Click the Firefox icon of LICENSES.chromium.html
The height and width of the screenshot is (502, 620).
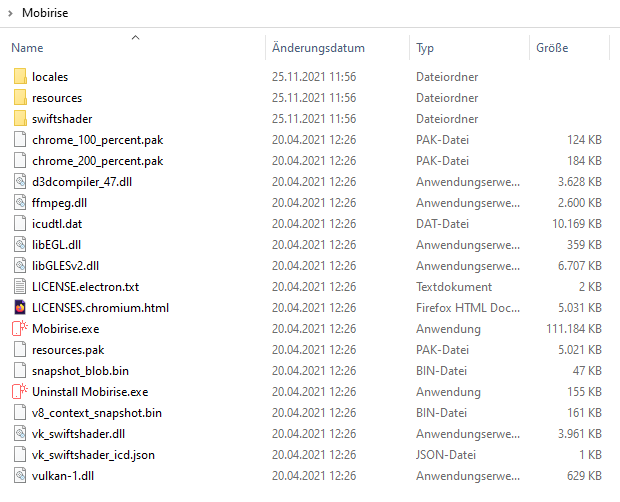click(x=20, y=307)
